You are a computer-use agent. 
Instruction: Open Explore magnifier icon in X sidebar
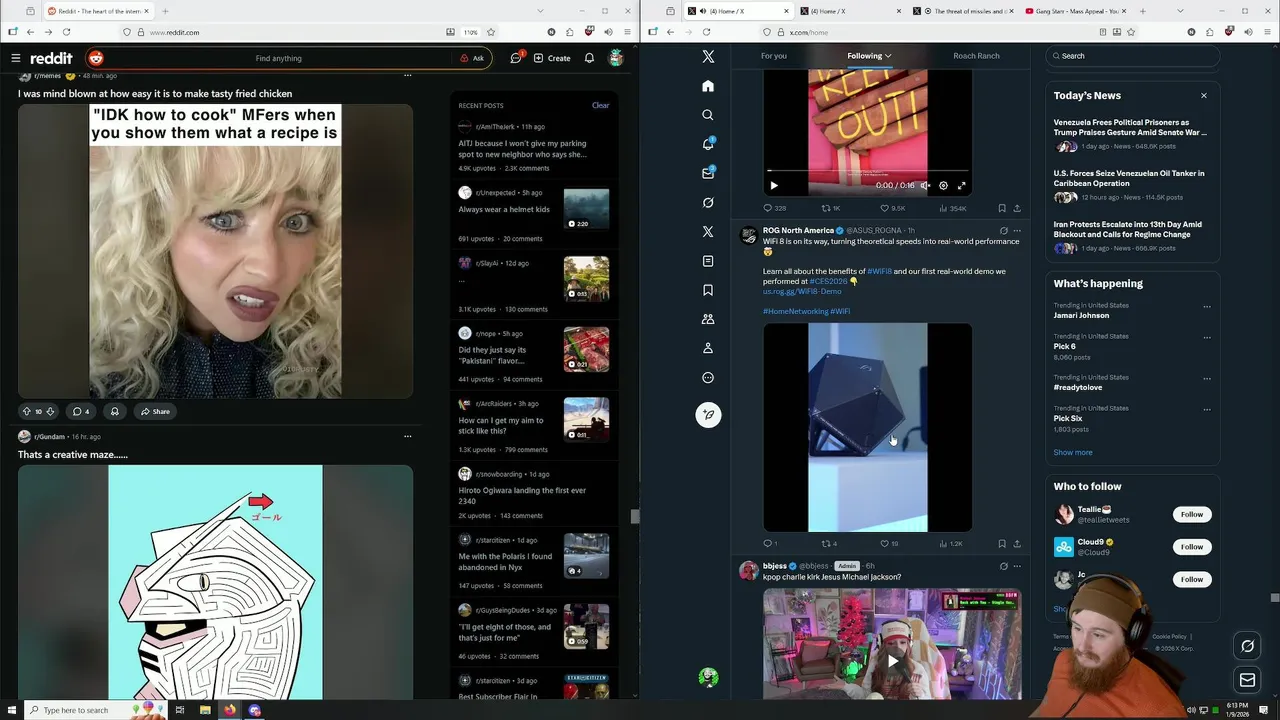(708, 115)
